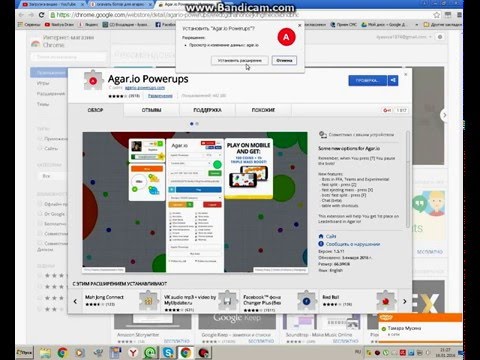Open Mail.ru Agent from taskbar

[x=150, y=353]
